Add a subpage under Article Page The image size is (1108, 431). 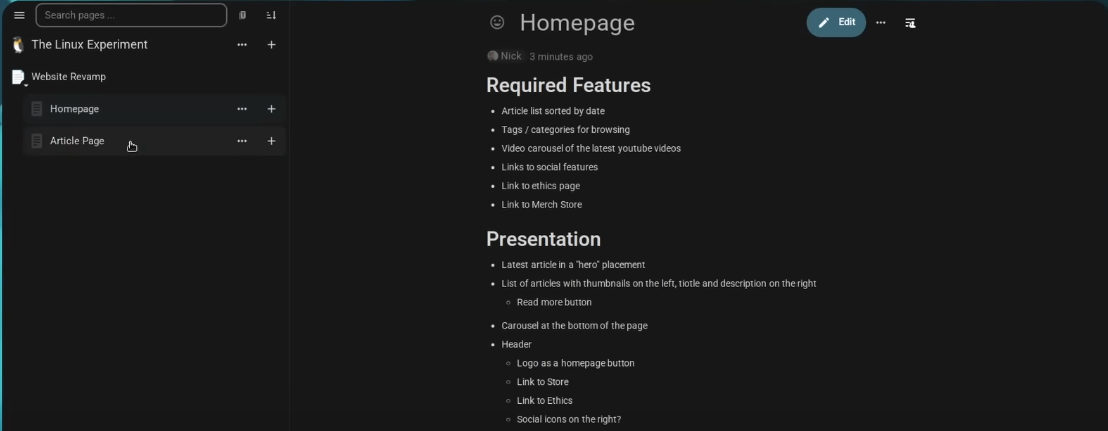(271, 141)
